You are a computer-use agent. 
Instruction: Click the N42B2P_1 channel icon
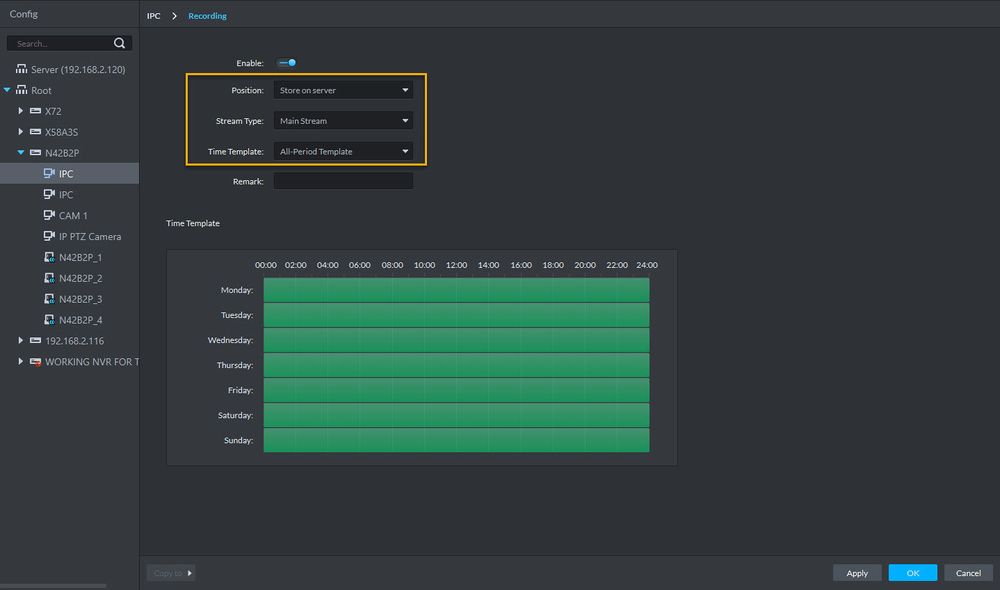[49, 258]
